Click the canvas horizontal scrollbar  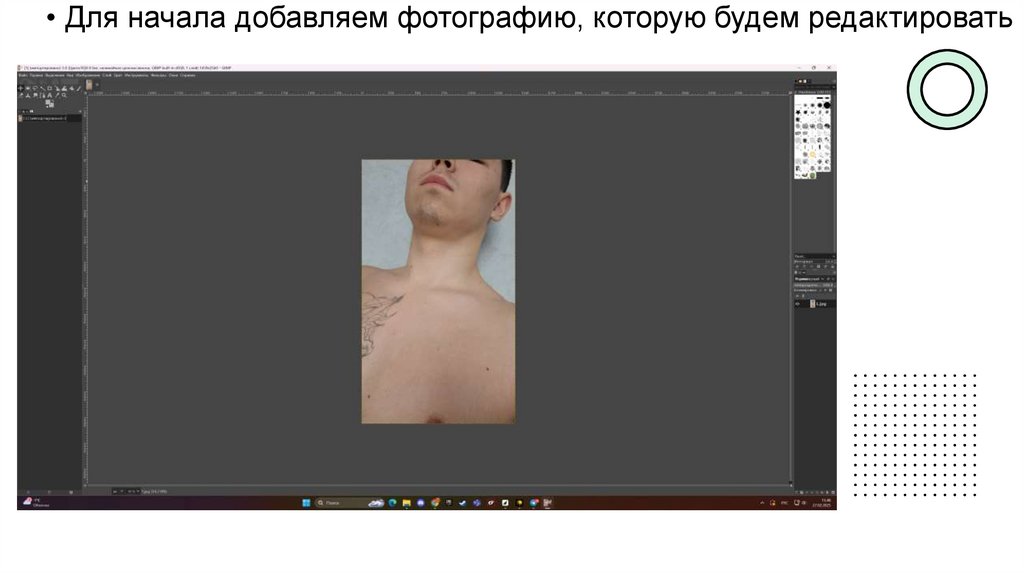(x=438, y=486)
